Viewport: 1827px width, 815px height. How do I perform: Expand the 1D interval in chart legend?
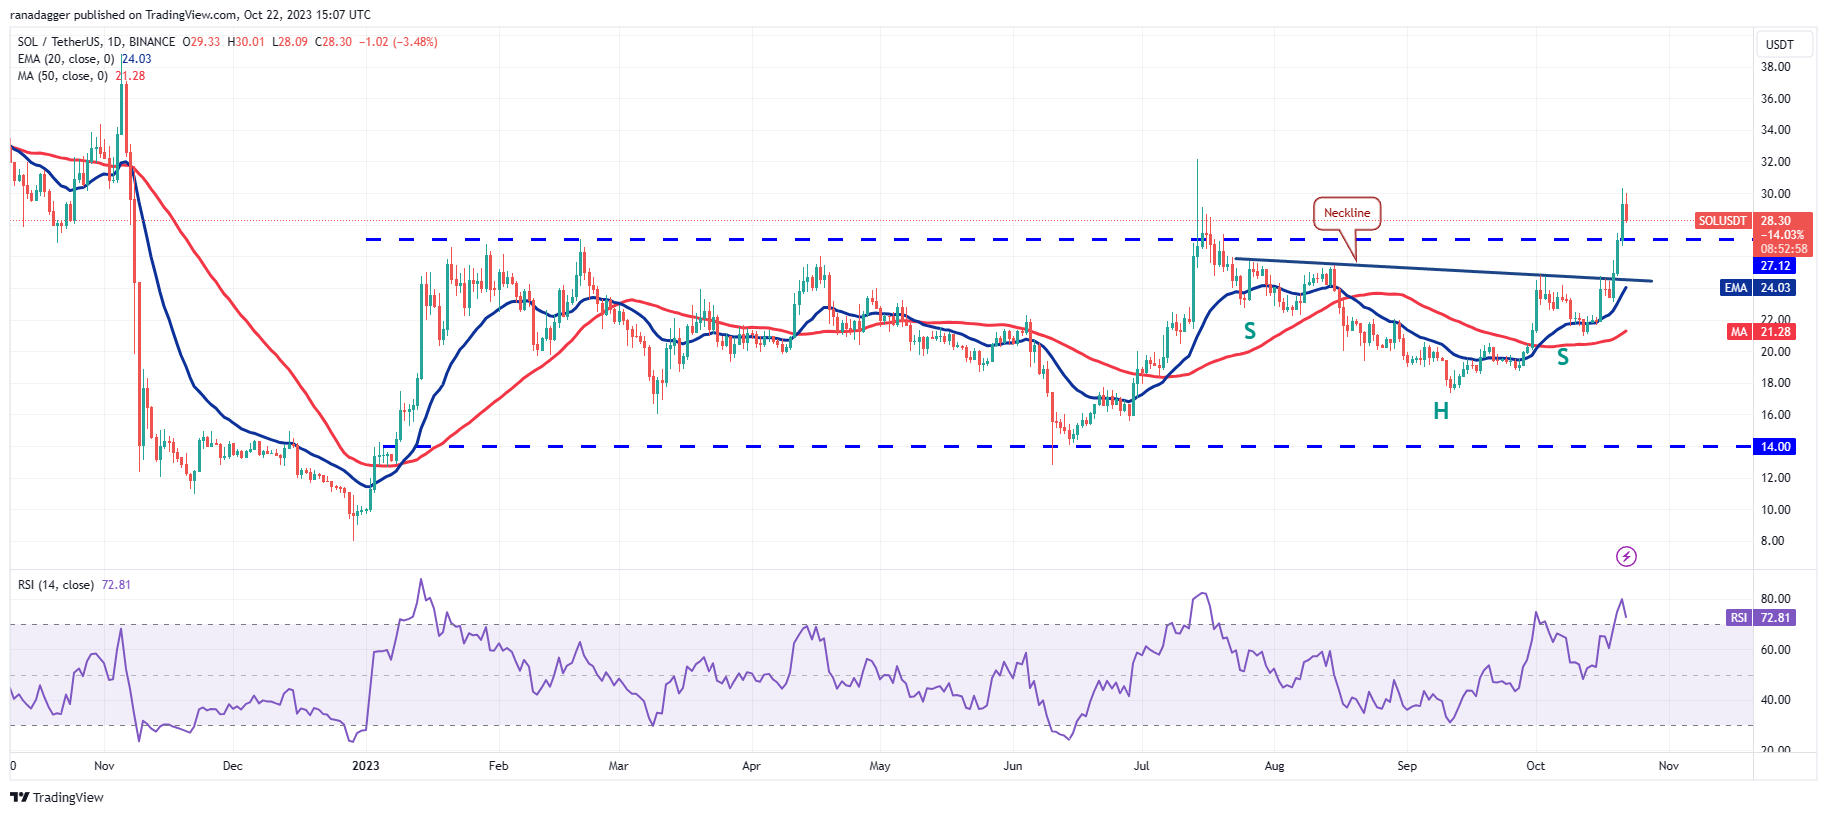(x=113, y=42)
